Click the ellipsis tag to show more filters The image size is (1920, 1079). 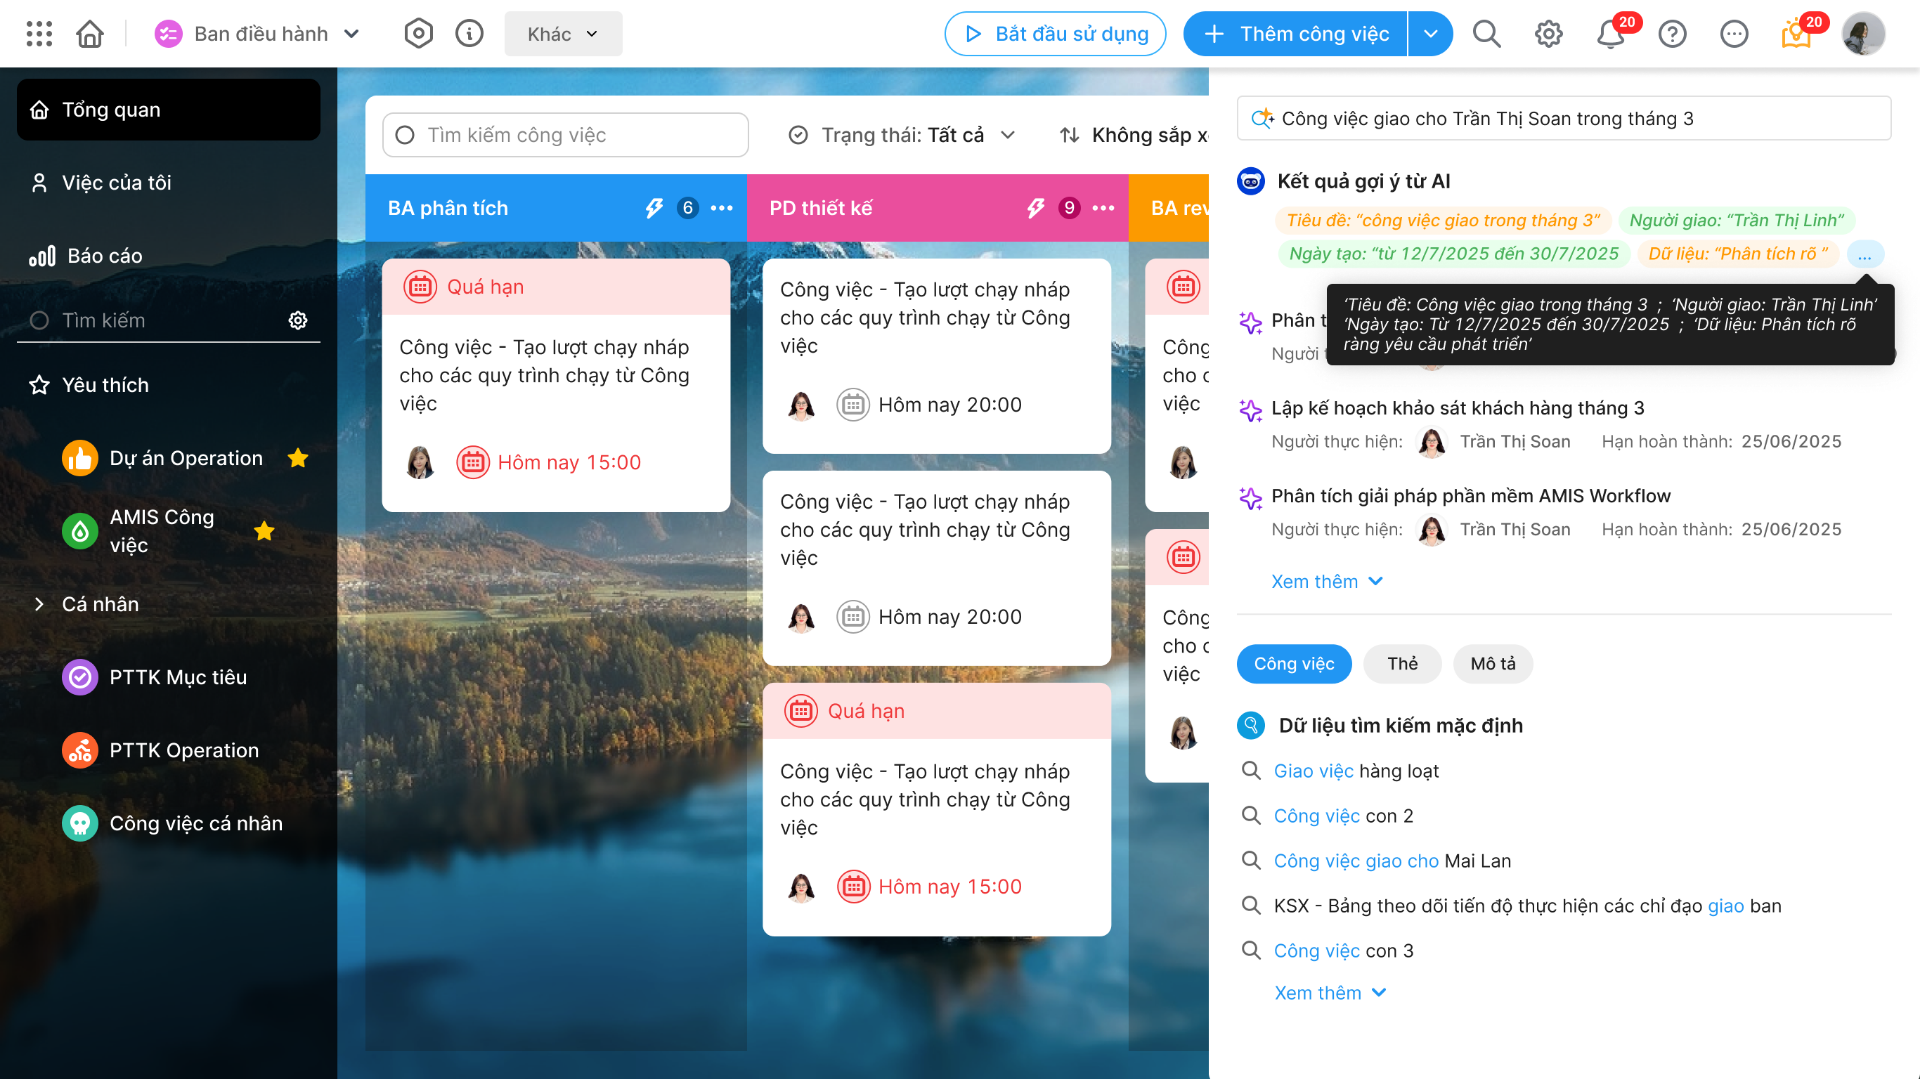click(1864, 254)
